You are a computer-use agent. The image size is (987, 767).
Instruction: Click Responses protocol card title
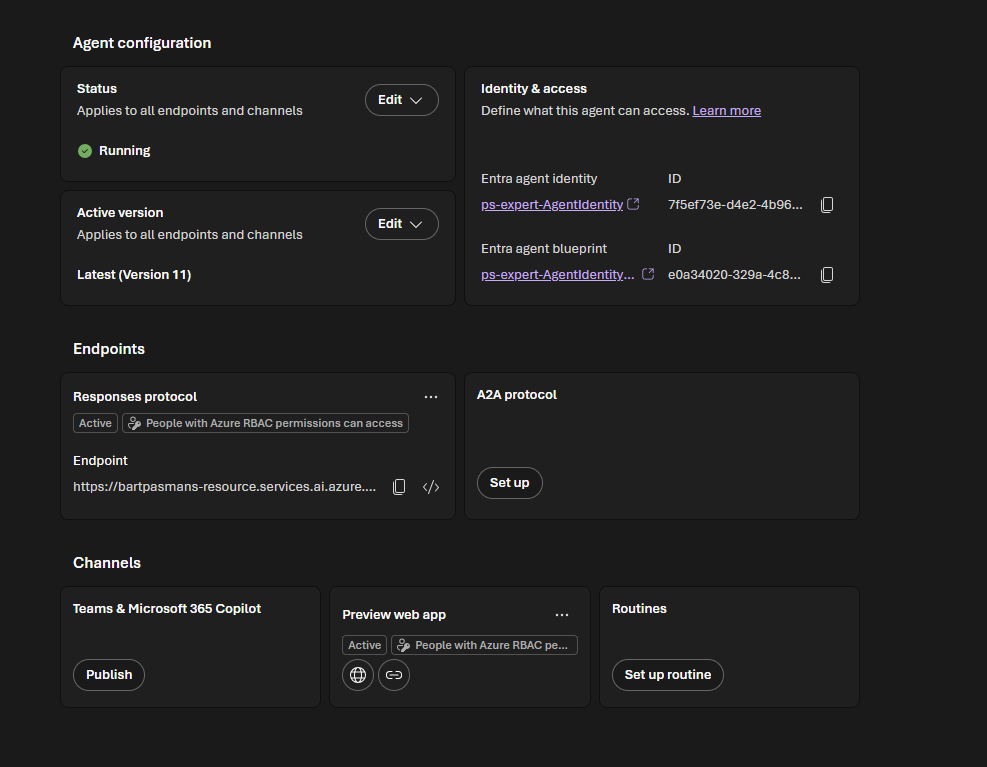pos(135,397)
